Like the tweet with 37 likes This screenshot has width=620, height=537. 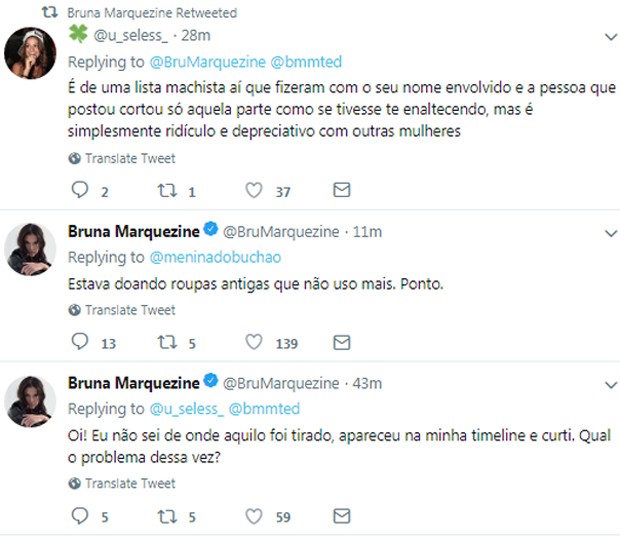[x=254, y=191]
